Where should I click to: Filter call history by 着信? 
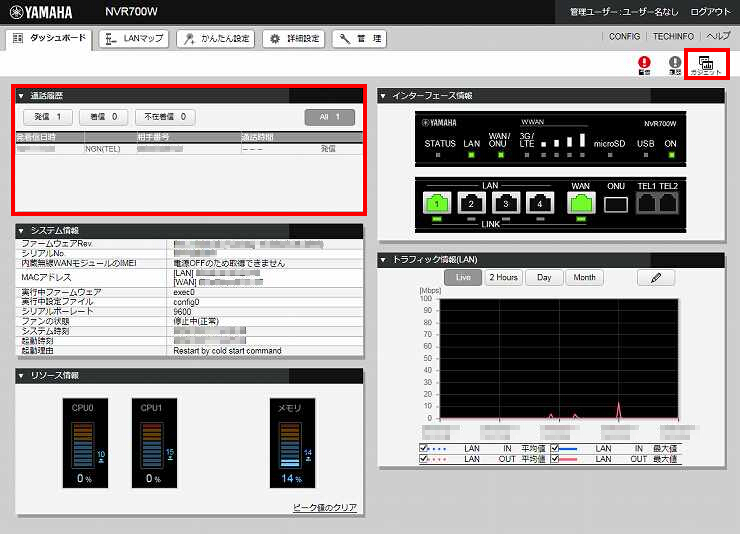pos(103,117)
